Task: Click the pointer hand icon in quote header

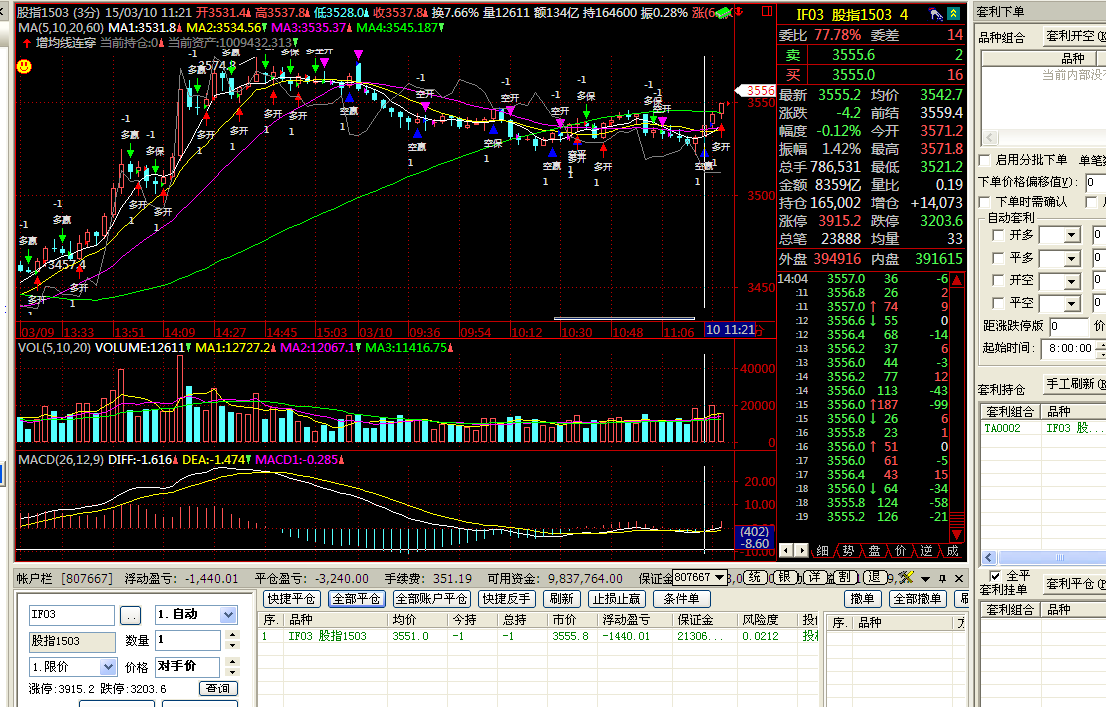Action: pos(935,13)
